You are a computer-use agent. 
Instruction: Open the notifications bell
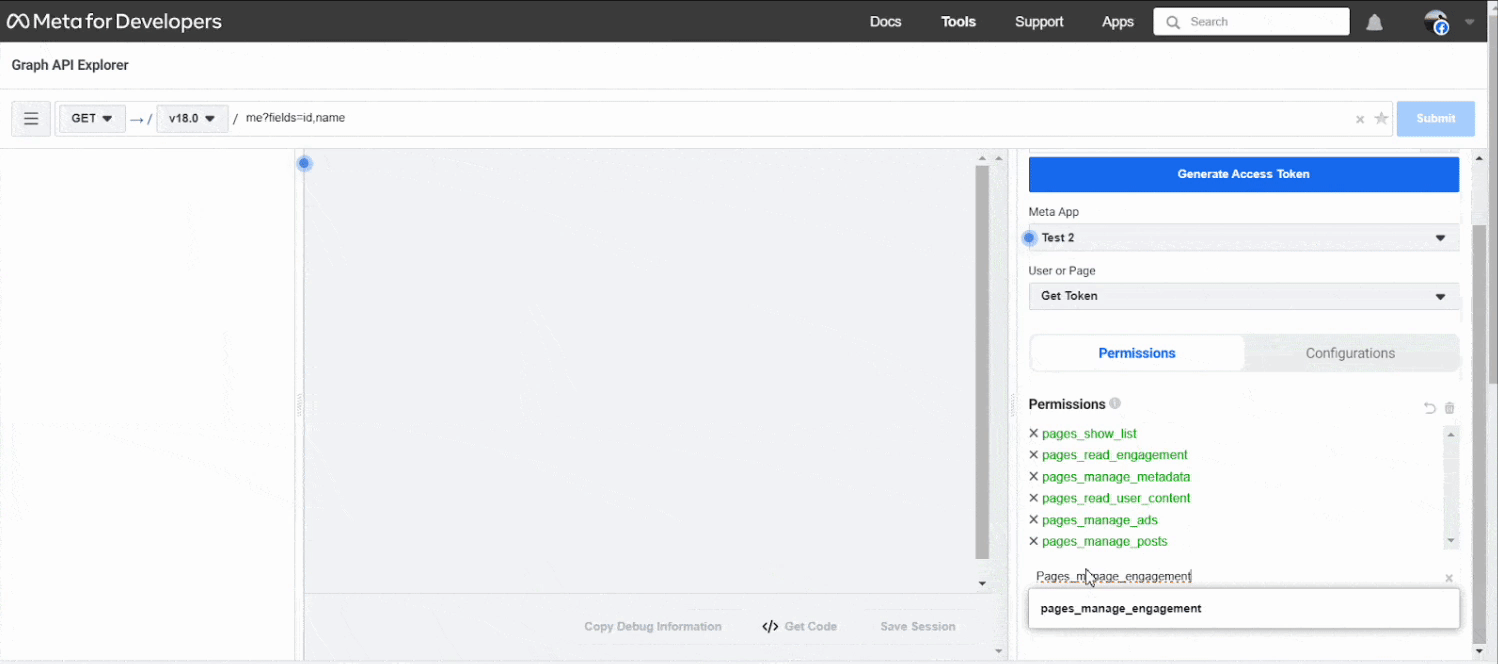pos(1373,21)
